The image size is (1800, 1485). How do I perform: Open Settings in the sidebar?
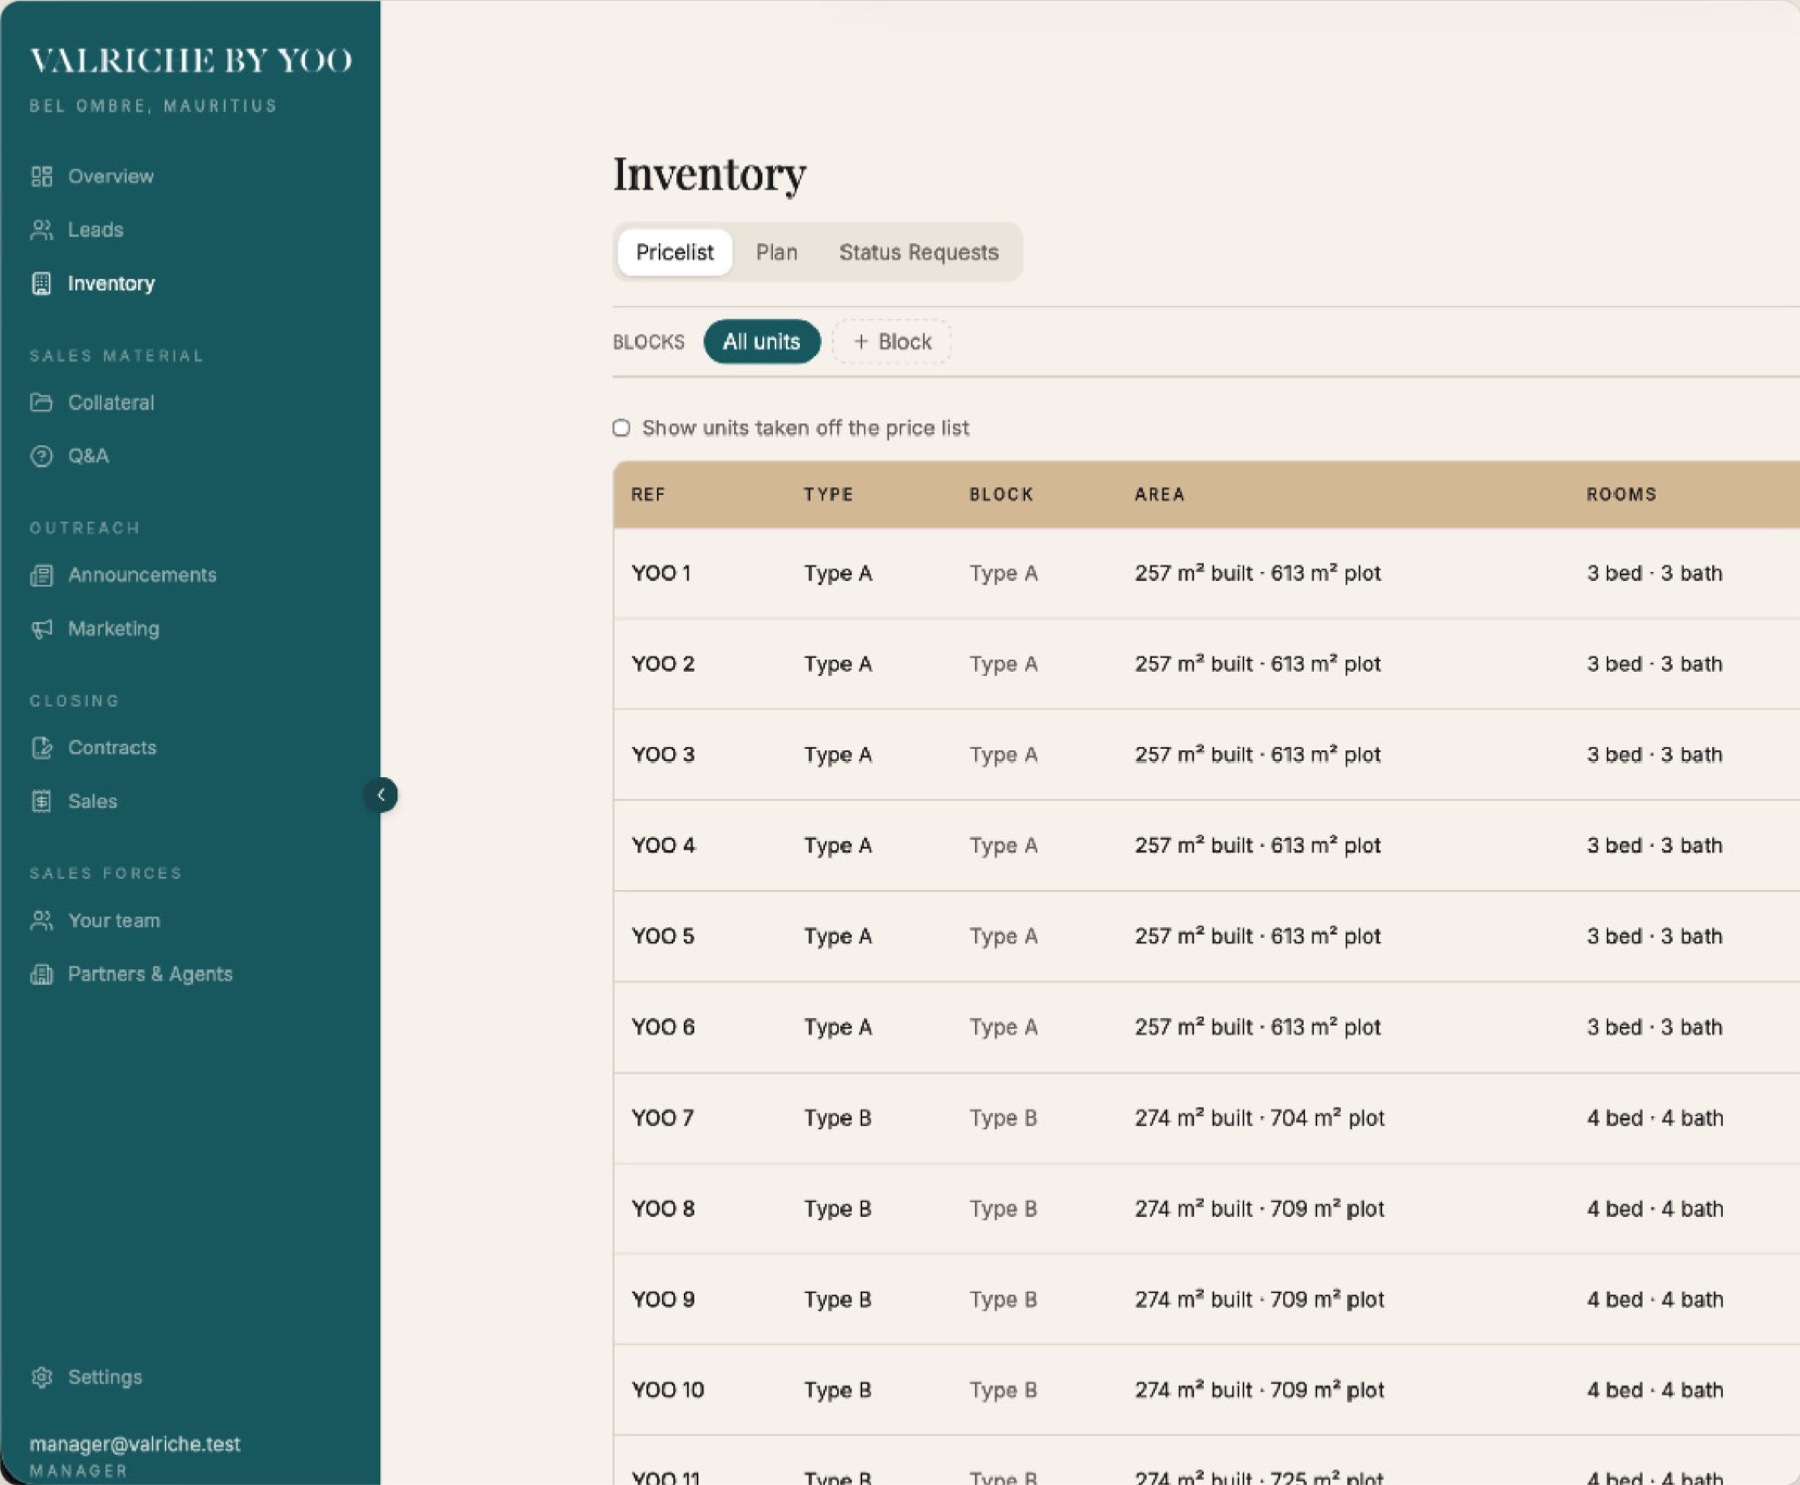(x=105, y=1377)
